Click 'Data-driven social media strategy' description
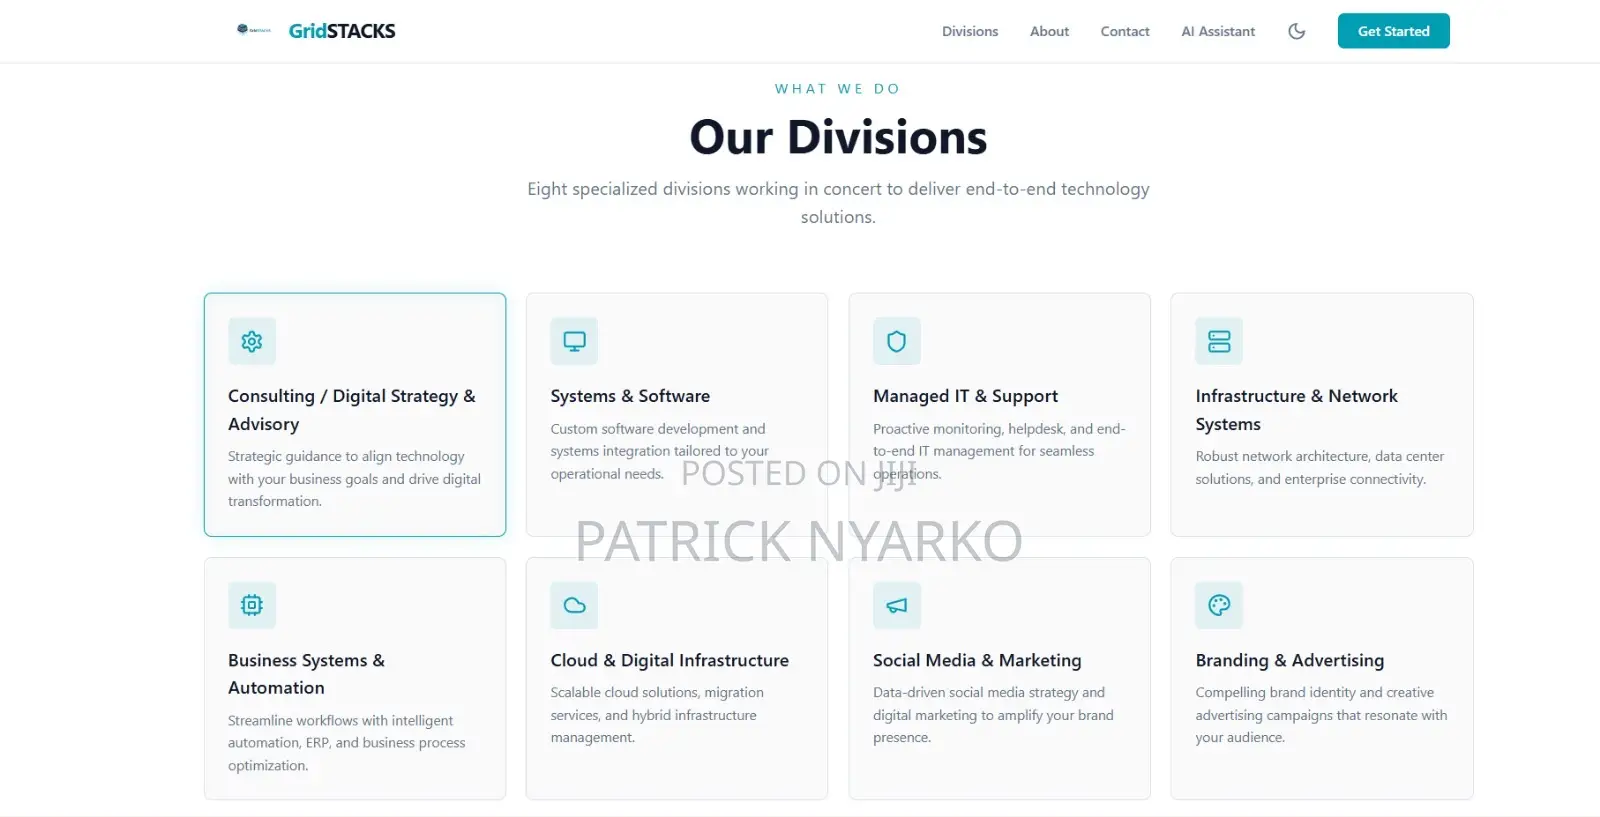Image resolution: width=1600 pixels, height=817 pixels. [993, 715]
